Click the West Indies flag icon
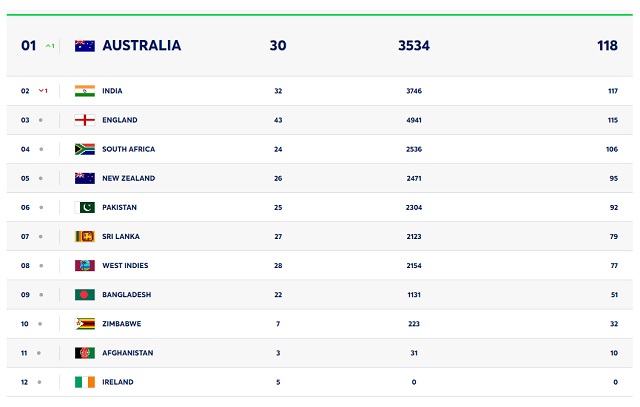Screen dimensions: 640x407 85,265
